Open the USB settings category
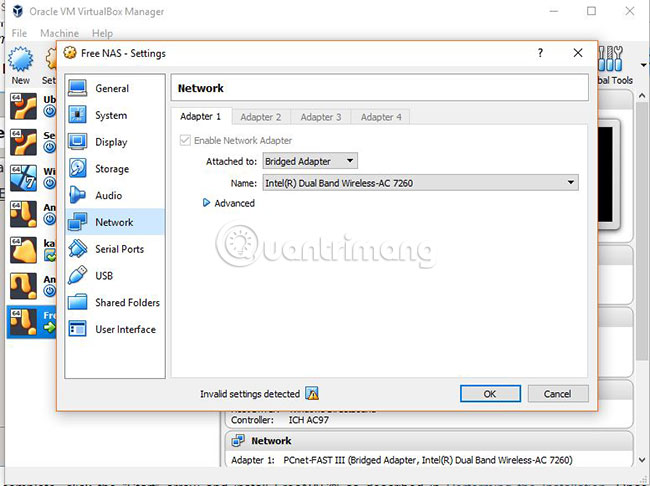 (115, 275)
